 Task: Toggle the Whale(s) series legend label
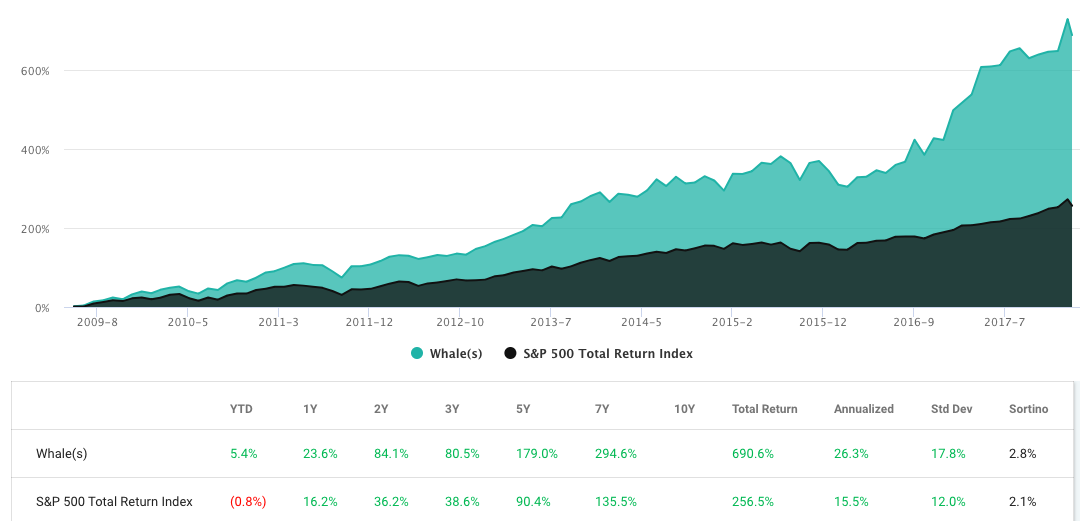[x=455, y=353]
